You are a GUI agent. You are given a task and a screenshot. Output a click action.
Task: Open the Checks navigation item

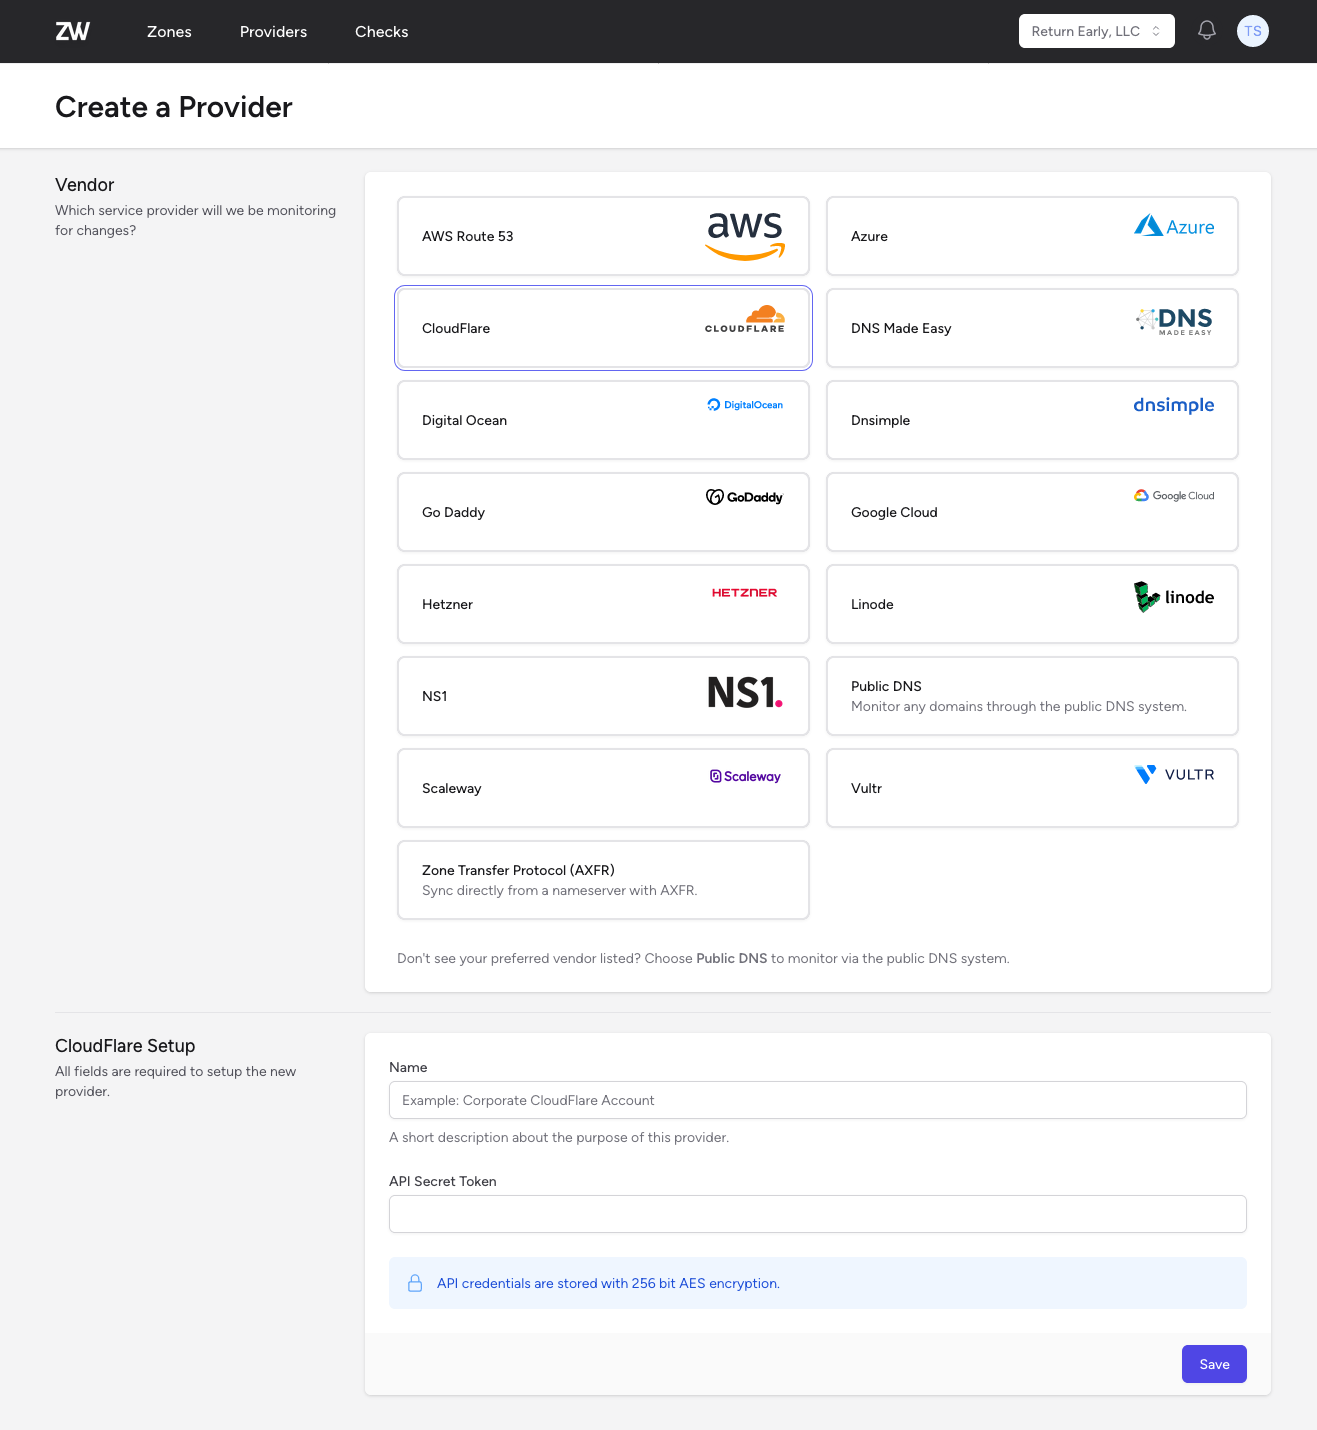click(381, 31)
